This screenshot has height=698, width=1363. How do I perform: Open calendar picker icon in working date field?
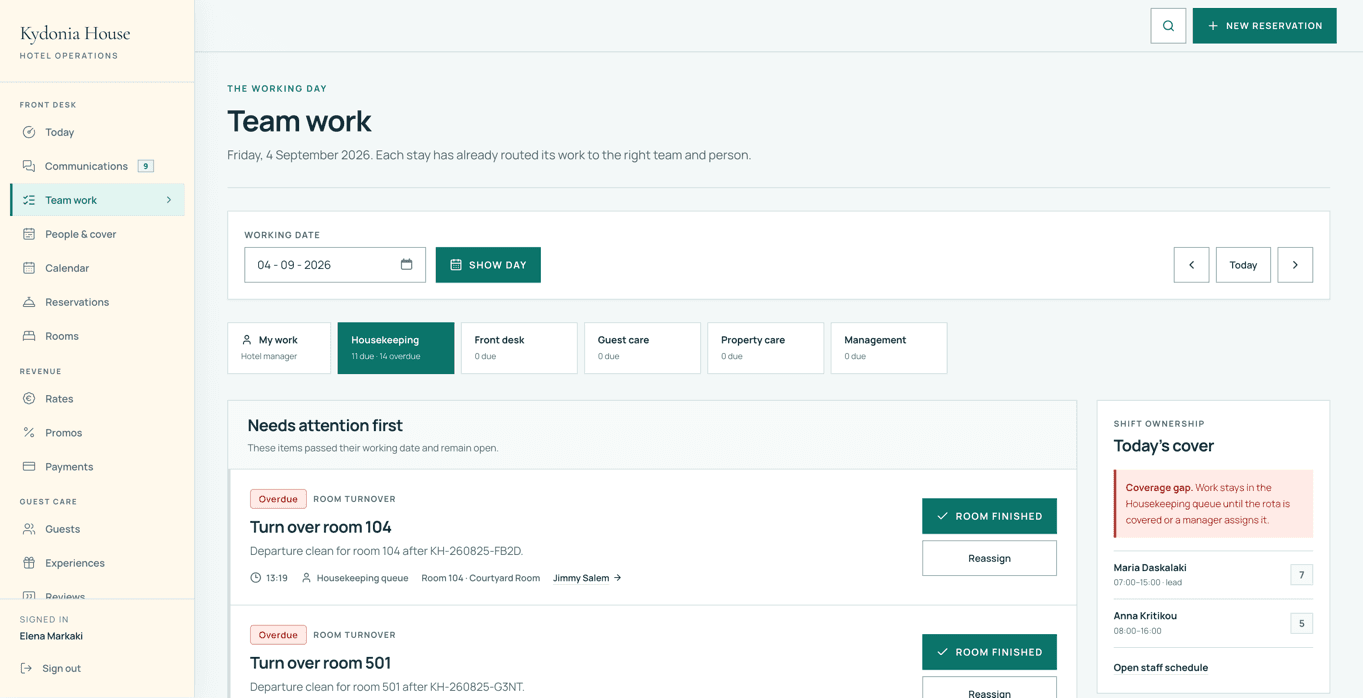point(406,265)
